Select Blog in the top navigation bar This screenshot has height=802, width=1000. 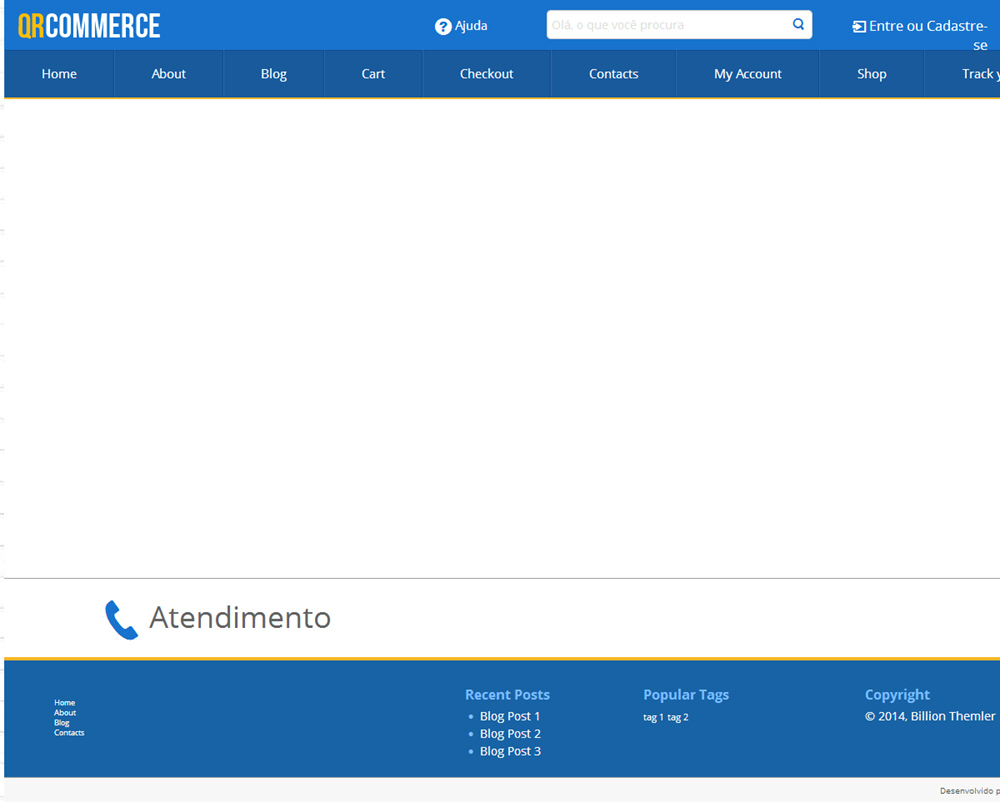tap(273, 74)
